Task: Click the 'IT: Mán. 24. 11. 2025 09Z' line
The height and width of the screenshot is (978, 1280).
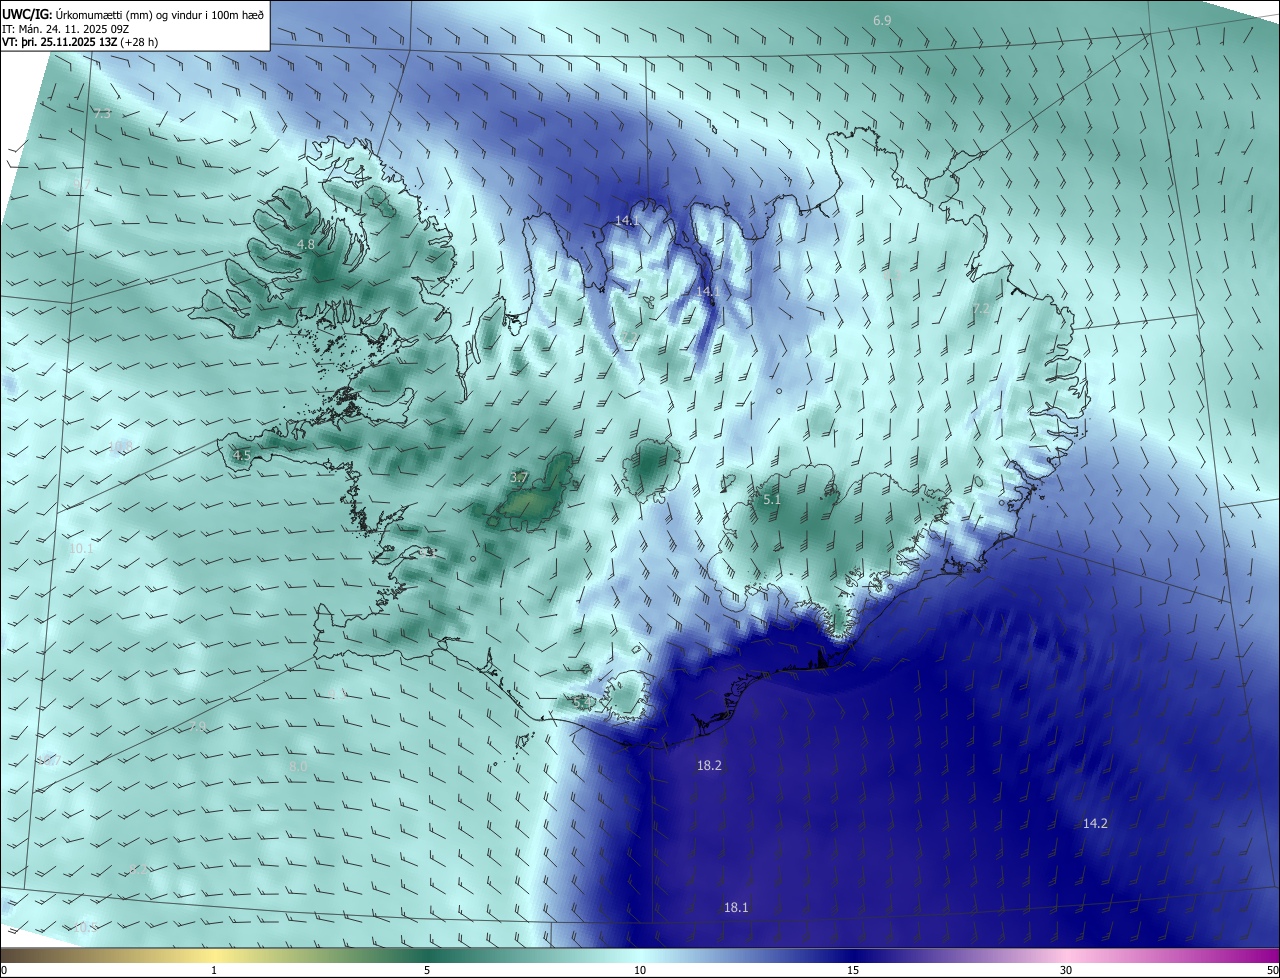Action: (66, 29)
